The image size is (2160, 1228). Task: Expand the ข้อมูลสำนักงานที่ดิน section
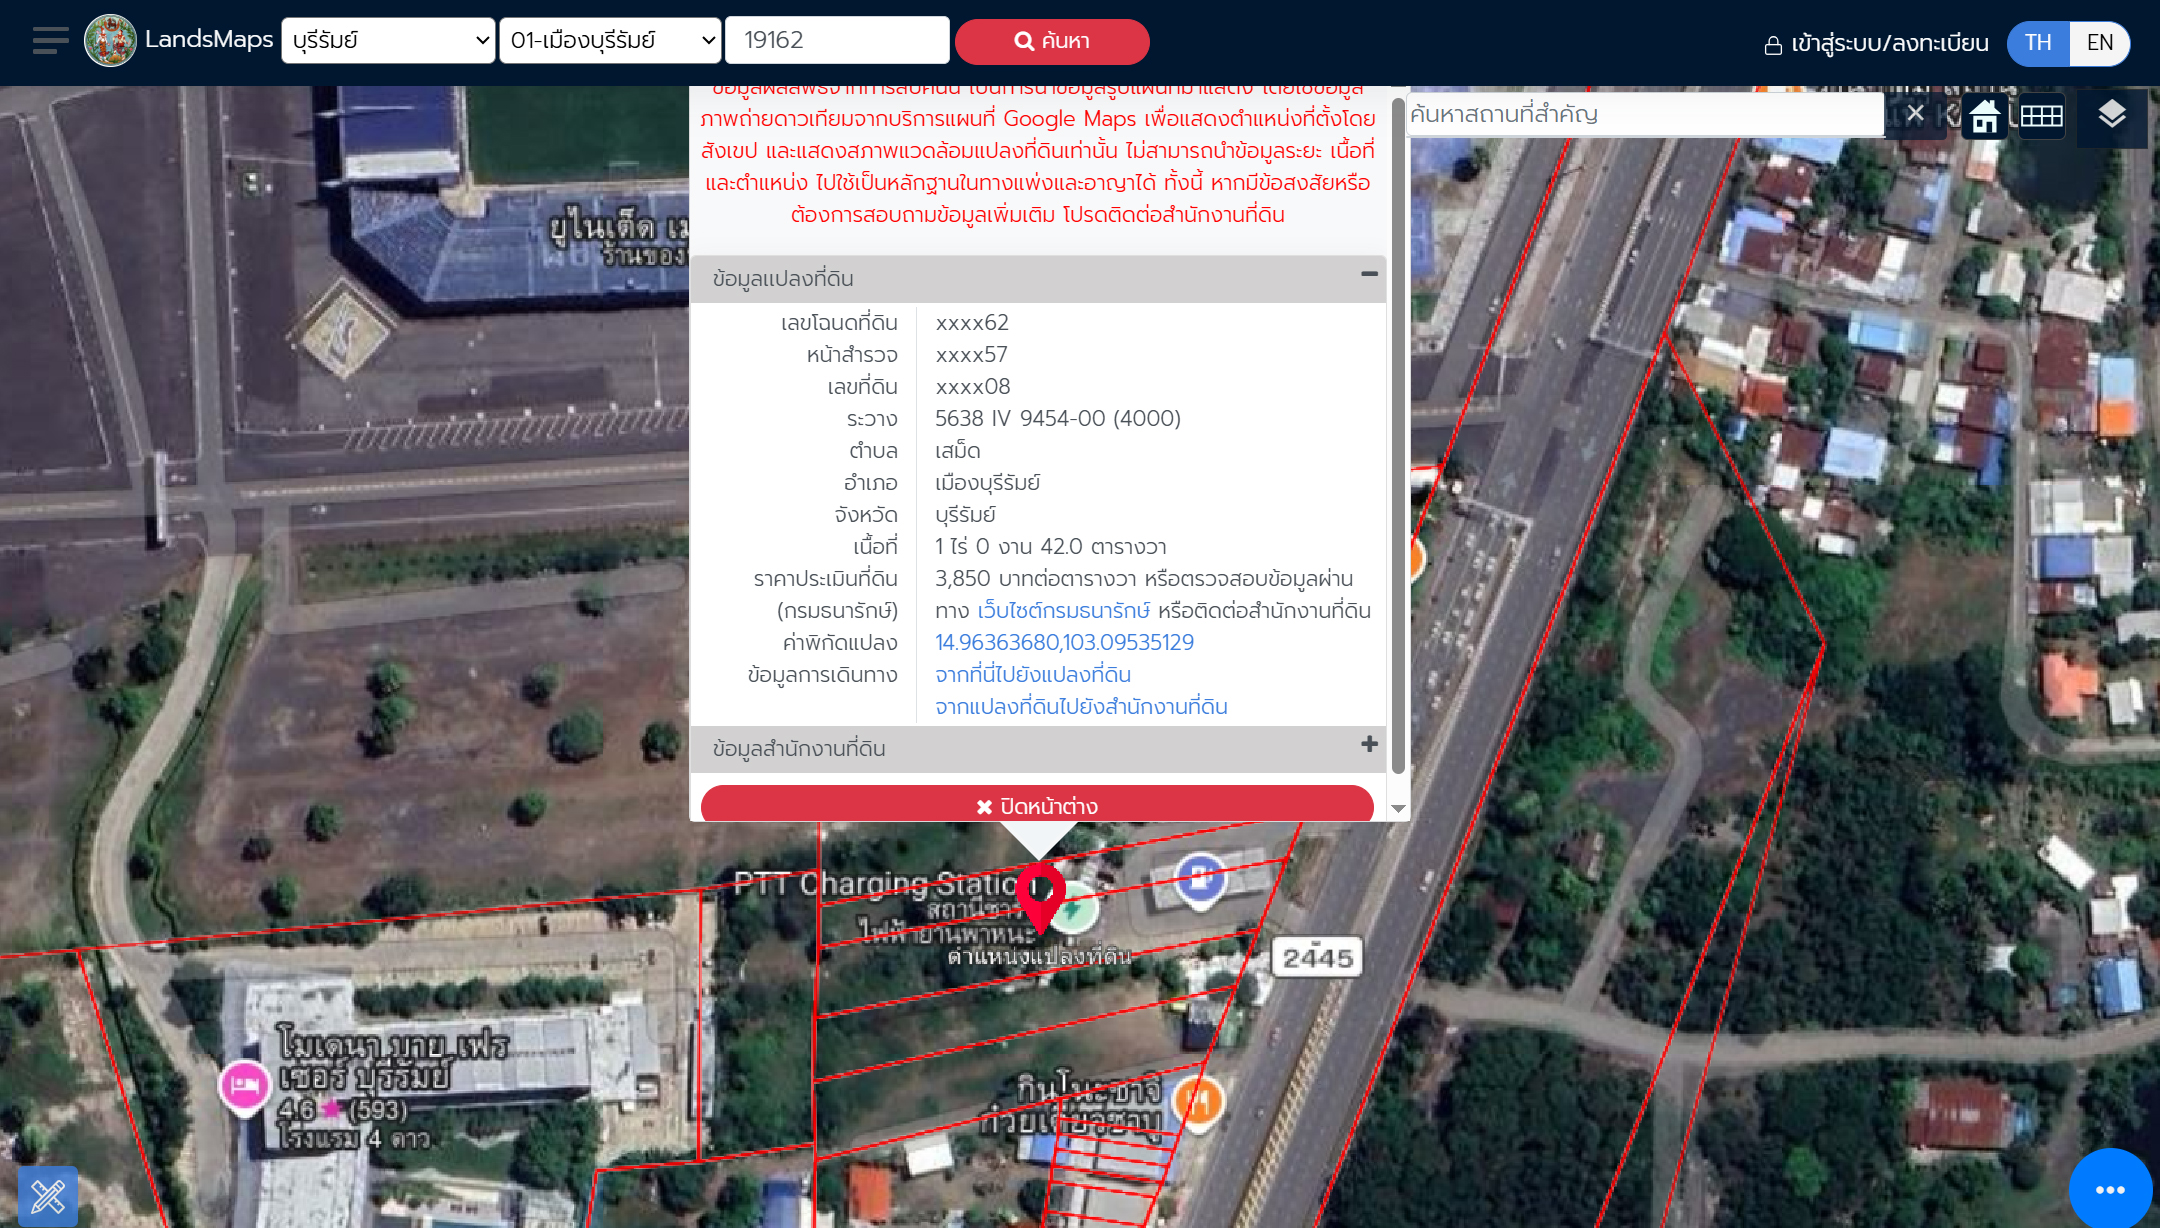coord(1369,745)
